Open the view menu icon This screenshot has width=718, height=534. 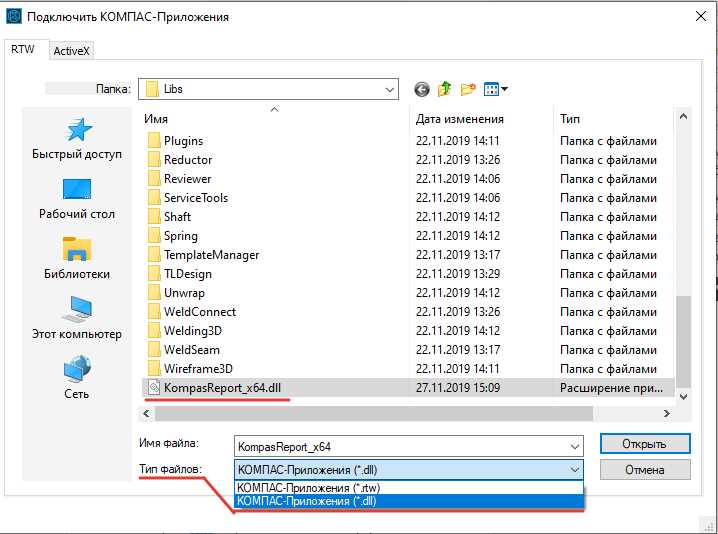coord(495,89)
